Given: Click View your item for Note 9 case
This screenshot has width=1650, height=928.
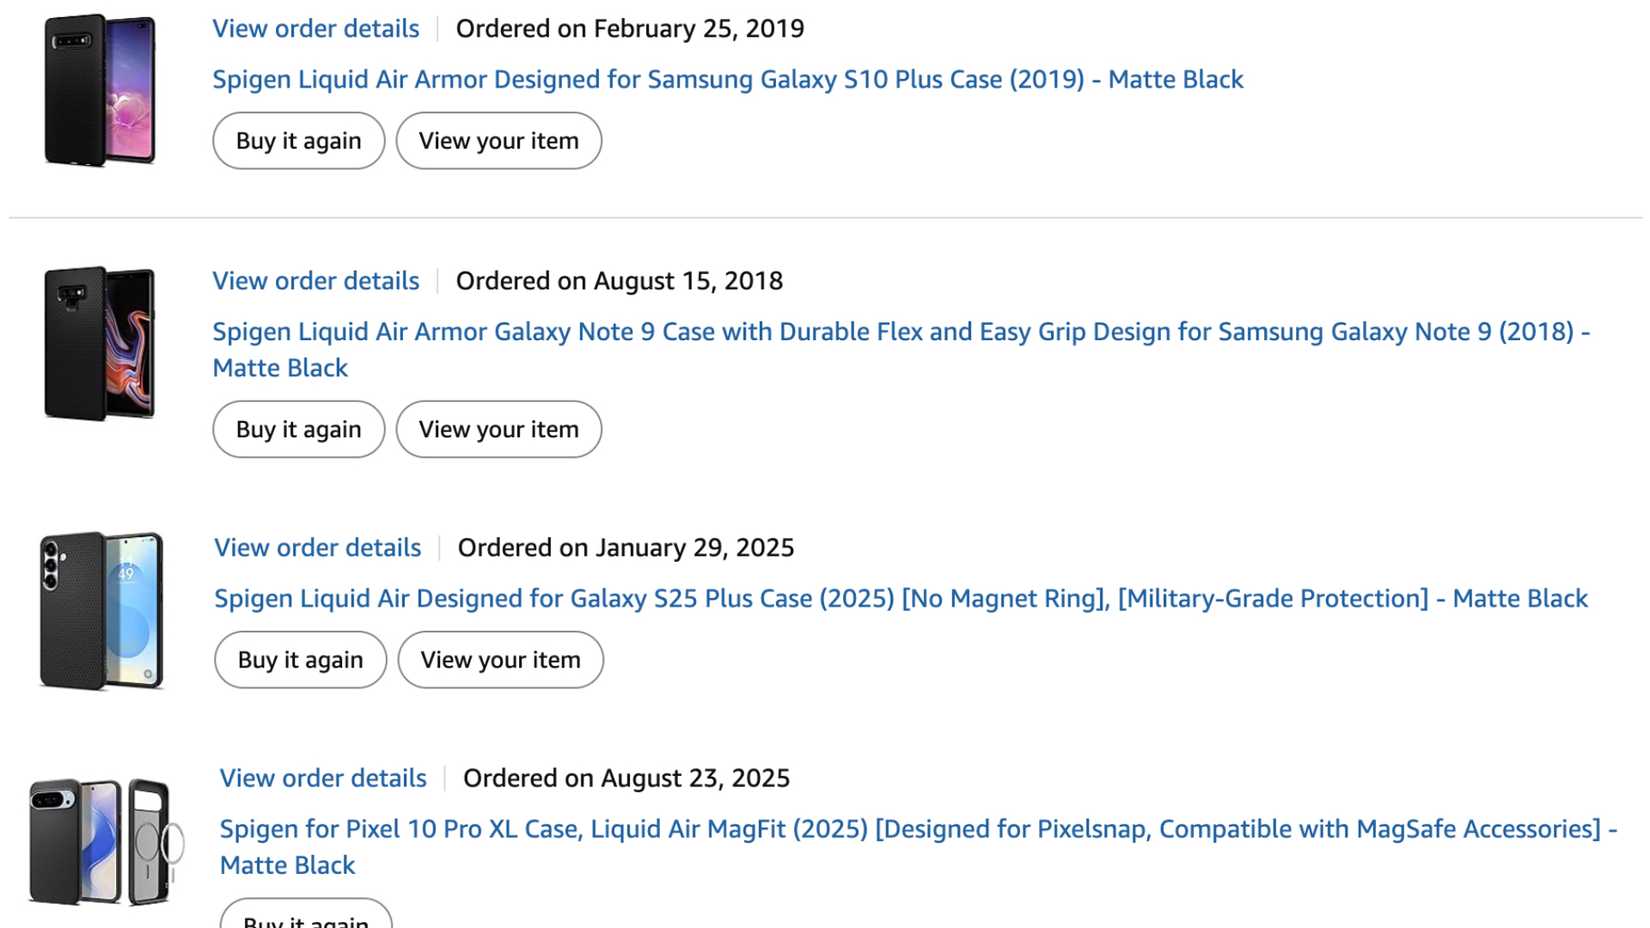Looking at the screenshot, I should (x=498, y=429).
